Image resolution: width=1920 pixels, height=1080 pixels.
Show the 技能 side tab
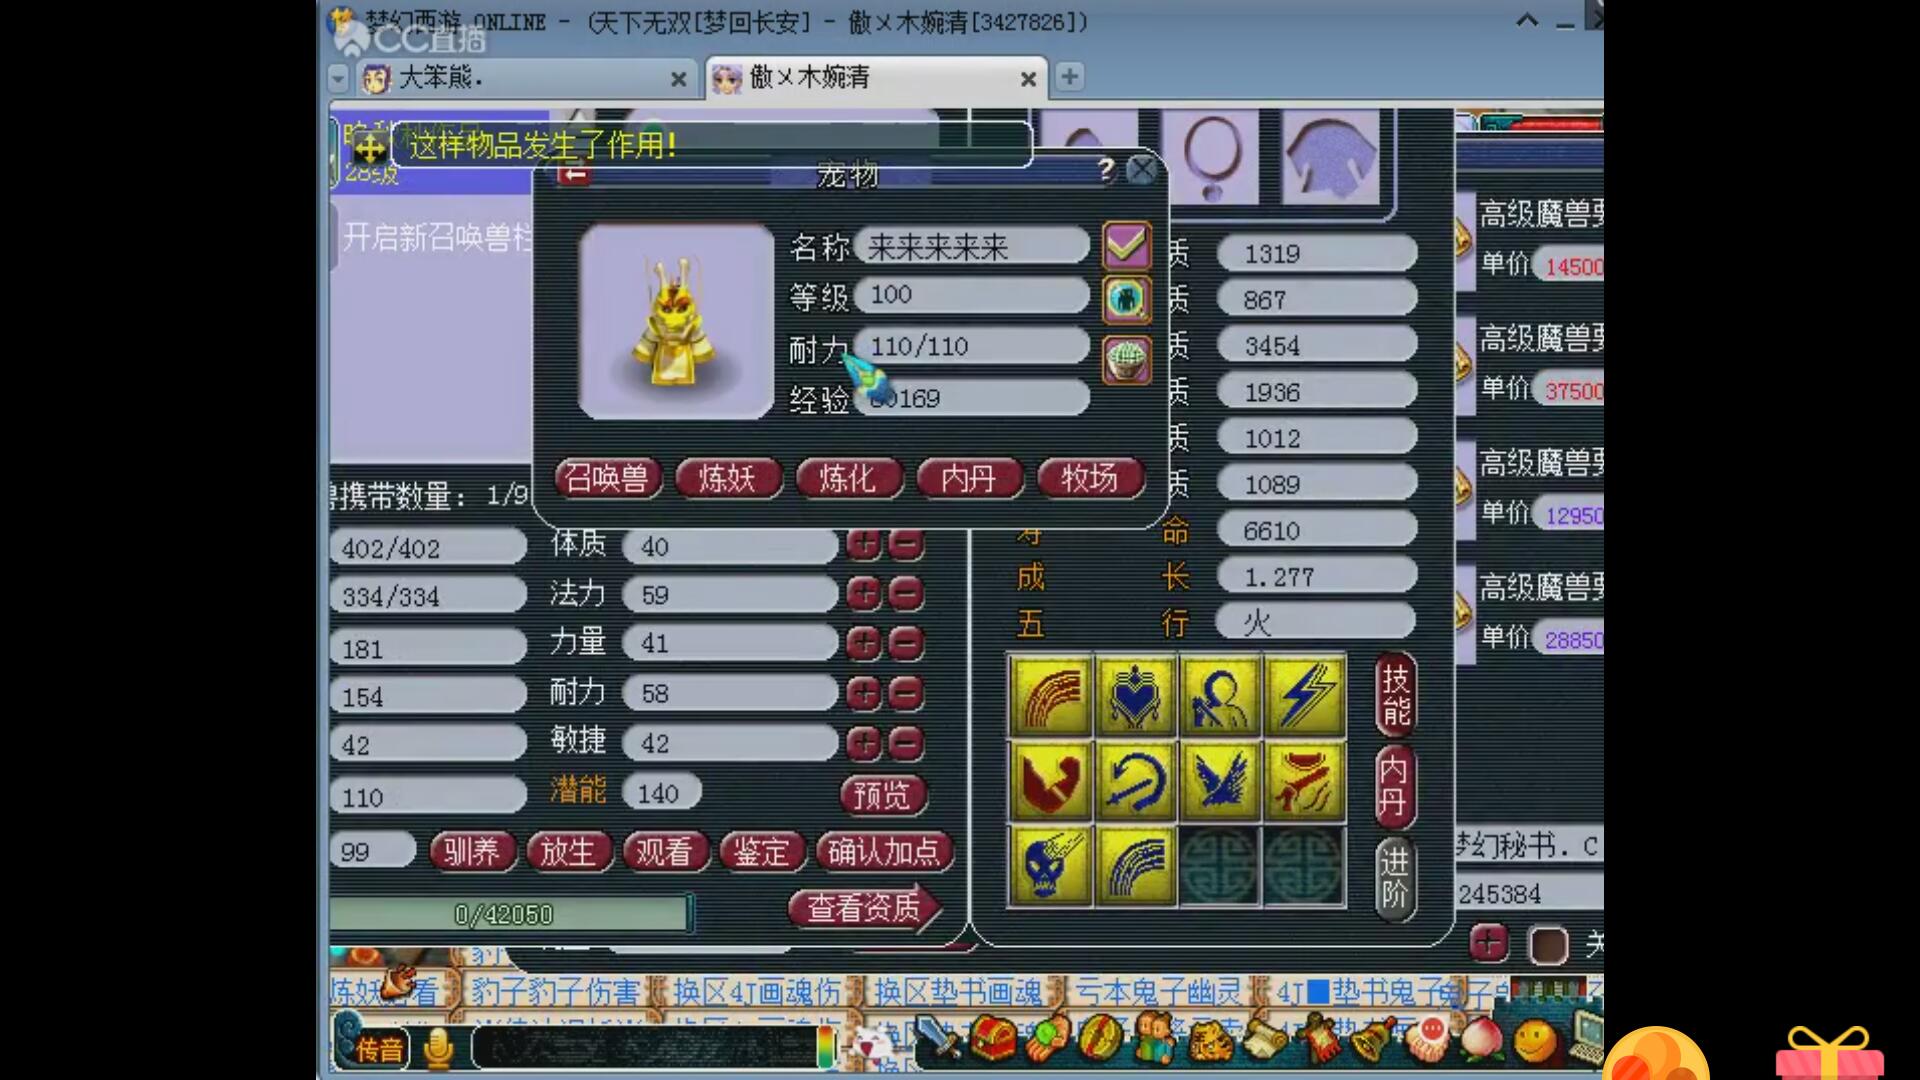click(1396, 696)
